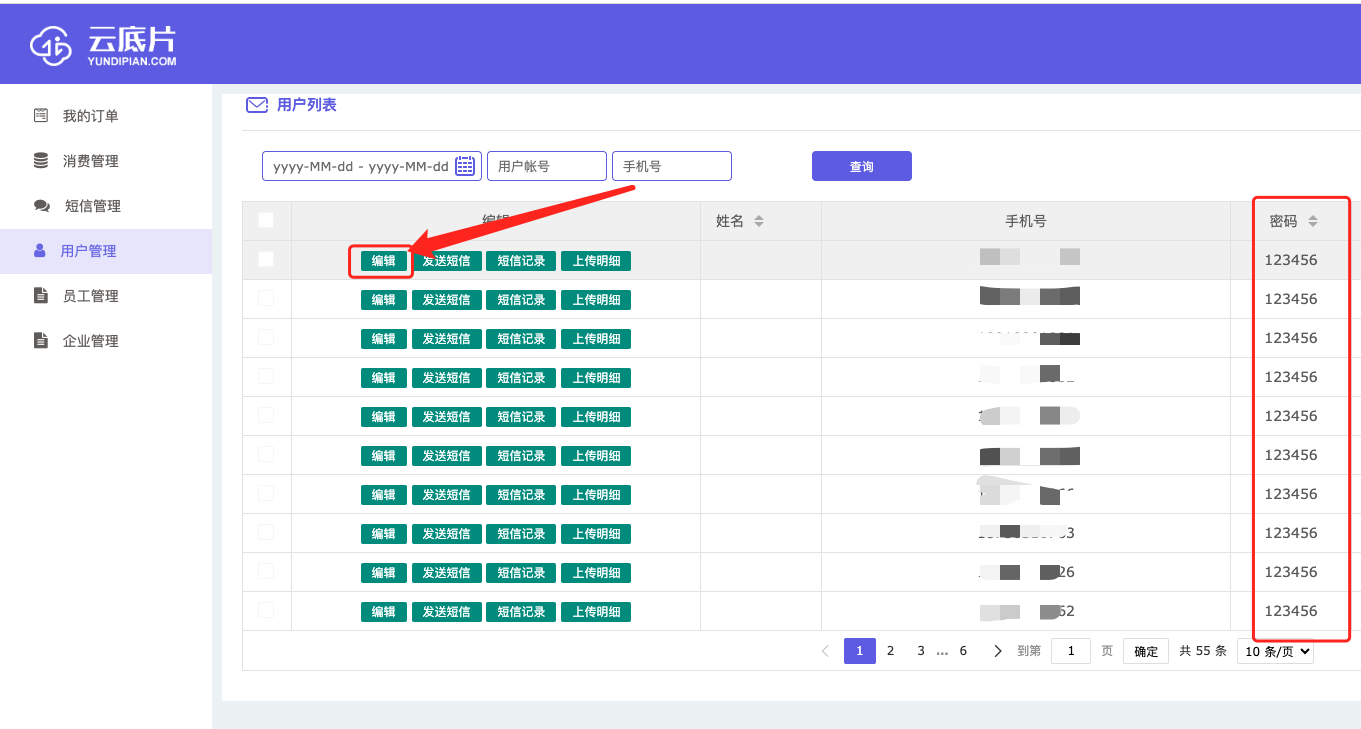
Task: Click the 云底片 cloud logo icon
Action: coord(51,44)
